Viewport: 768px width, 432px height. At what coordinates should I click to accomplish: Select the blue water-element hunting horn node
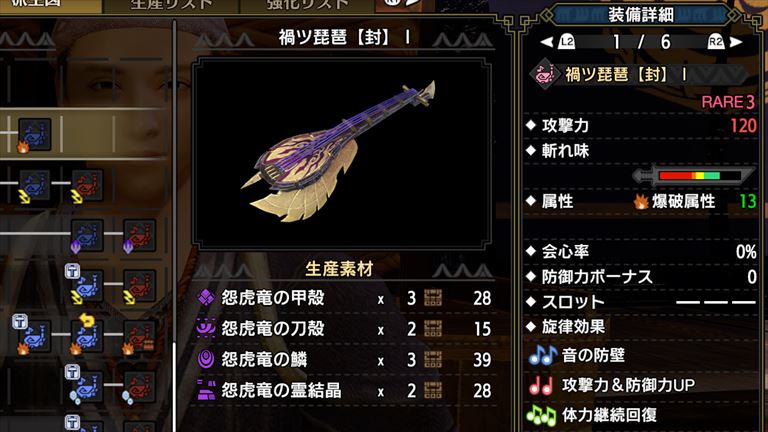(87, 387)
